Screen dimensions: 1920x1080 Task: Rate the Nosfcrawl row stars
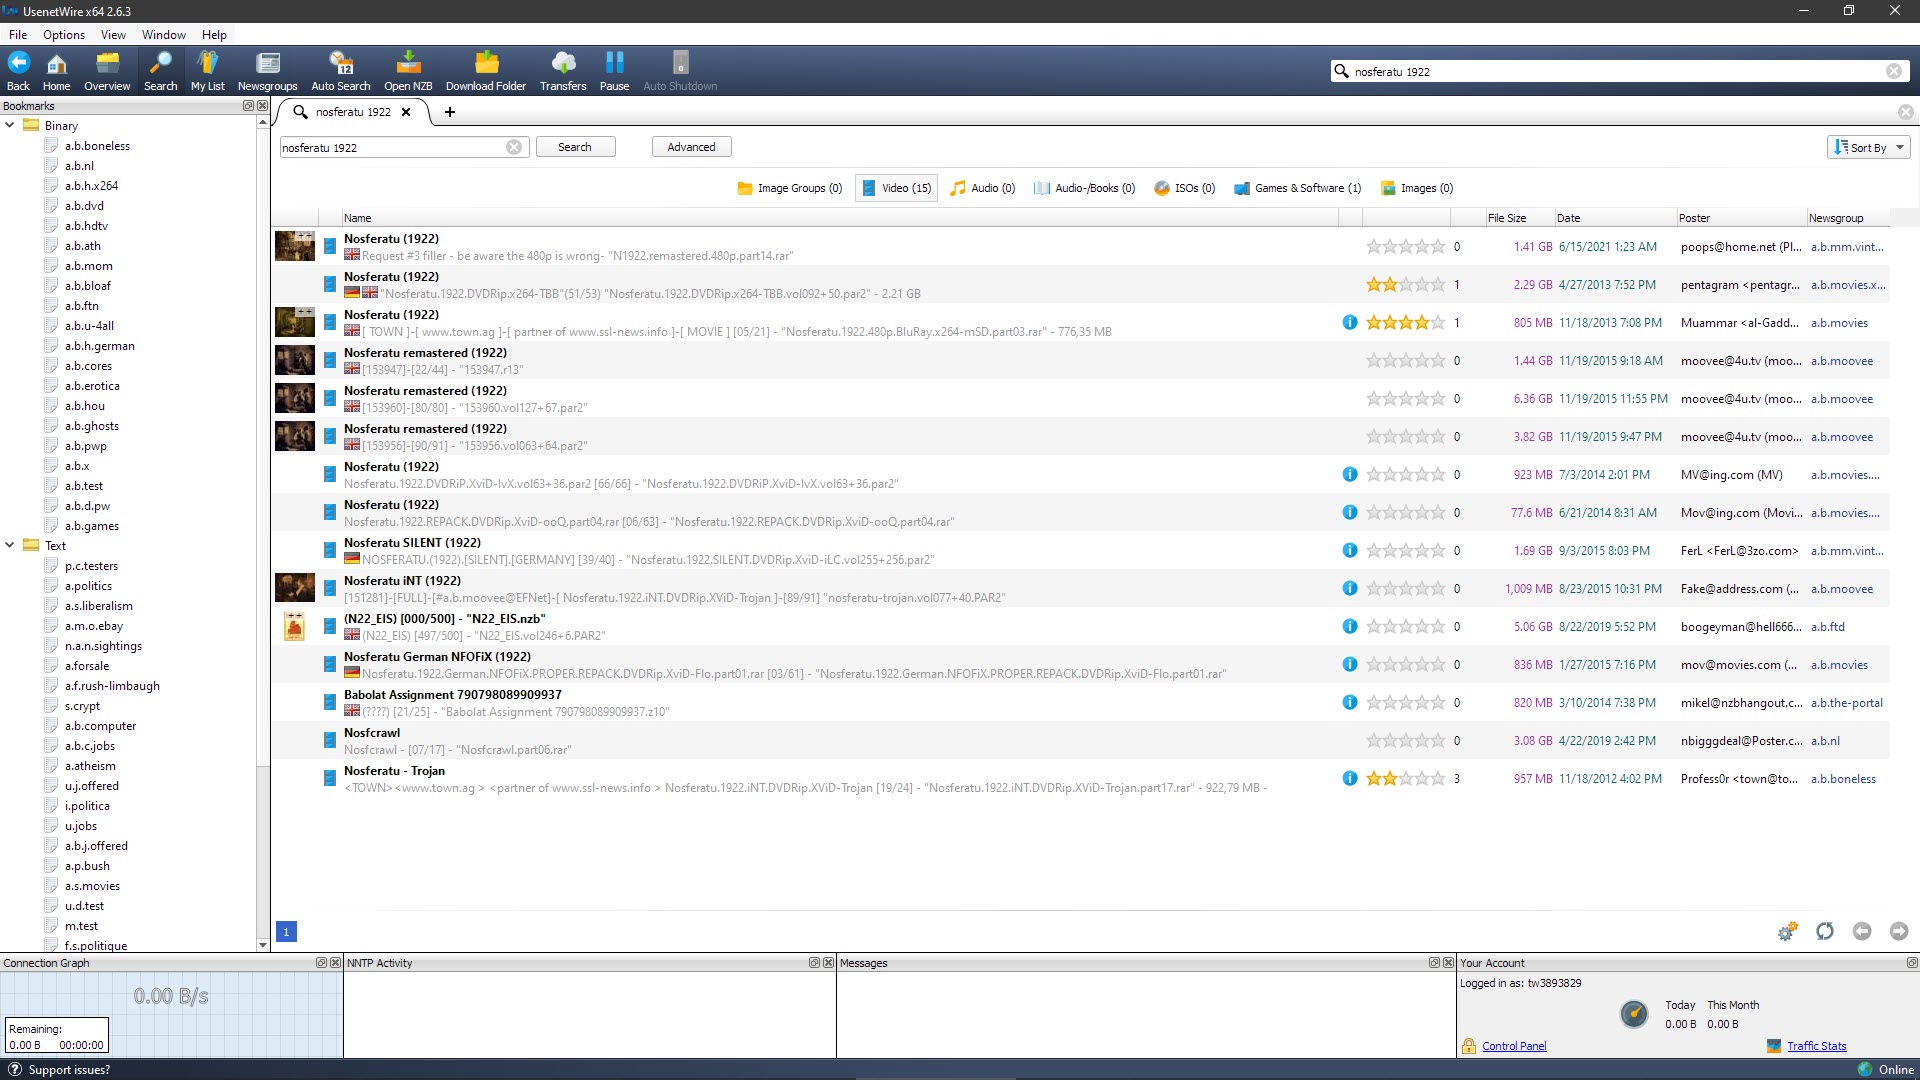[x=1406, y=740]
